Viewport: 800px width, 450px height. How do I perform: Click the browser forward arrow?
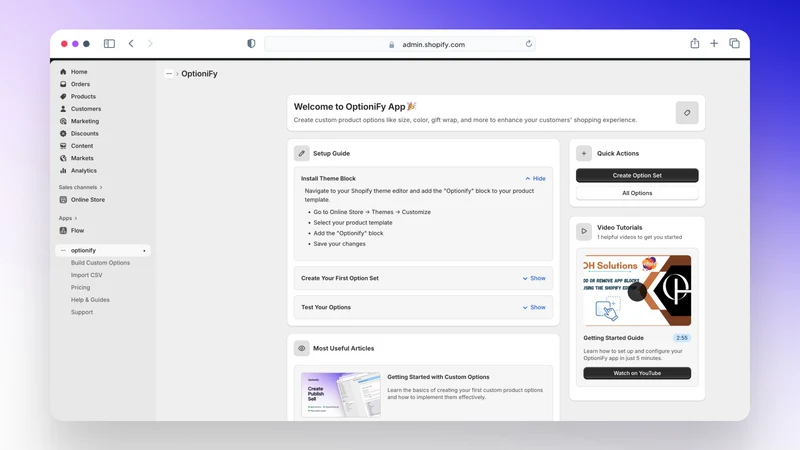coord(150,44)
